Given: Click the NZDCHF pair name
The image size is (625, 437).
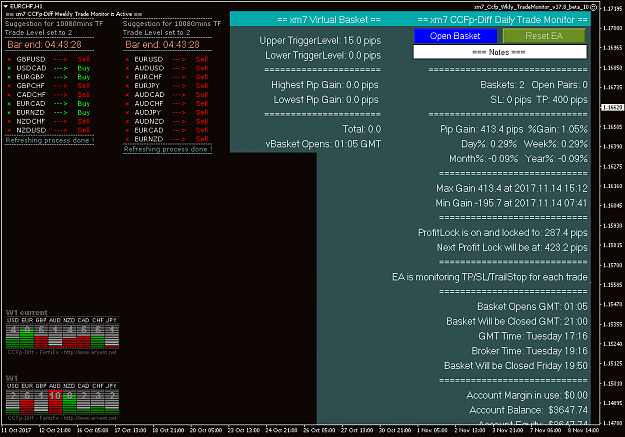Looking at the screenshot, I should (x=31, y=121).
